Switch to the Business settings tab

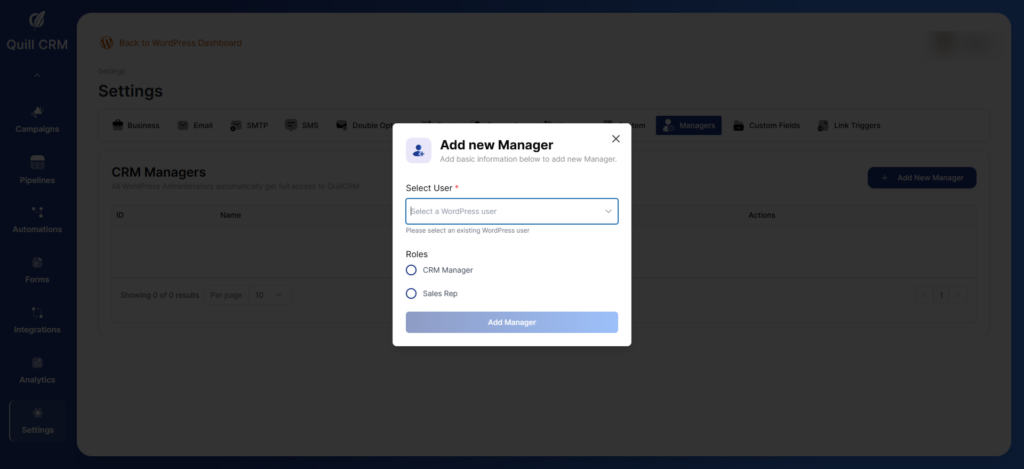136,126
